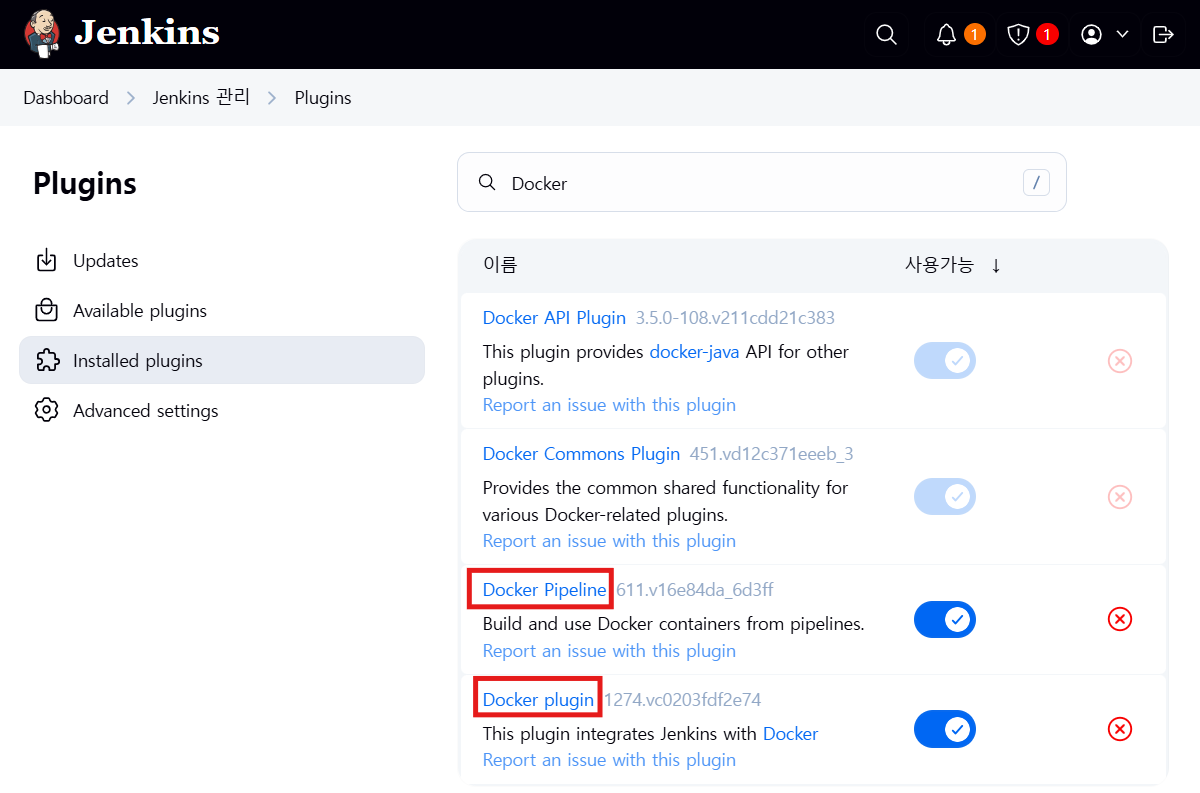Click the Docker link in plugin description
The height and width of the screenshot is (793, 1200).
pyautogui.click(x=790, y=734)
